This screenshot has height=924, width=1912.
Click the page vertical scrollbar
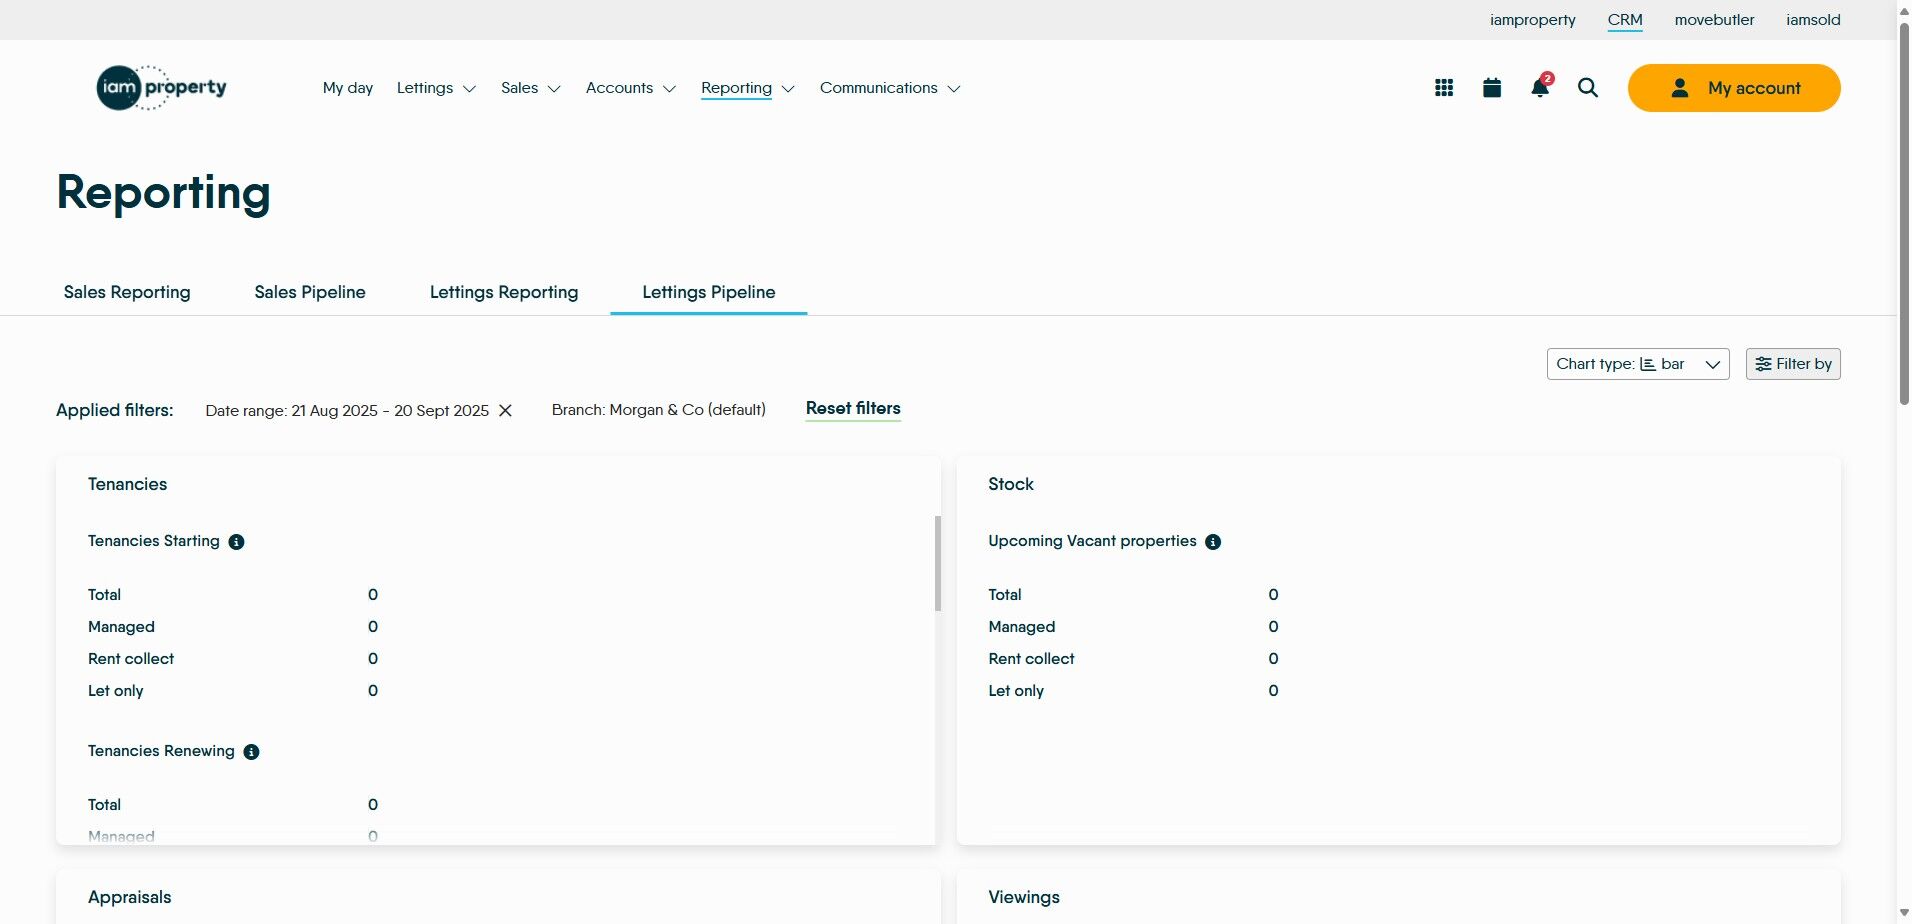[1904, 215]
